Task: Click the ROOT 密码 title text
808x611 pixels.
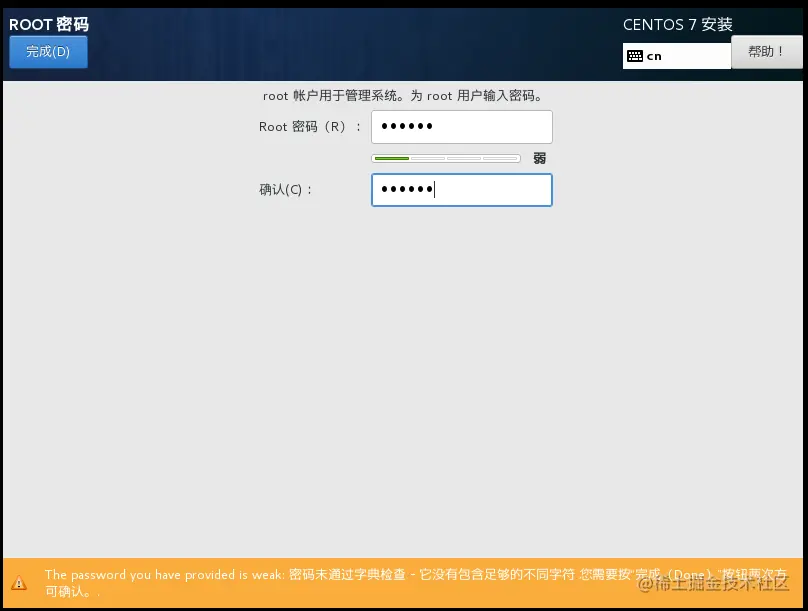Action: (49, 24)
